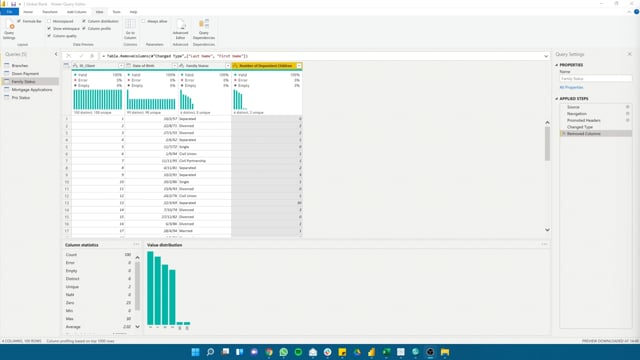
Task: Toggle Show whitespace checkbox
Action: tap(49, 29)
